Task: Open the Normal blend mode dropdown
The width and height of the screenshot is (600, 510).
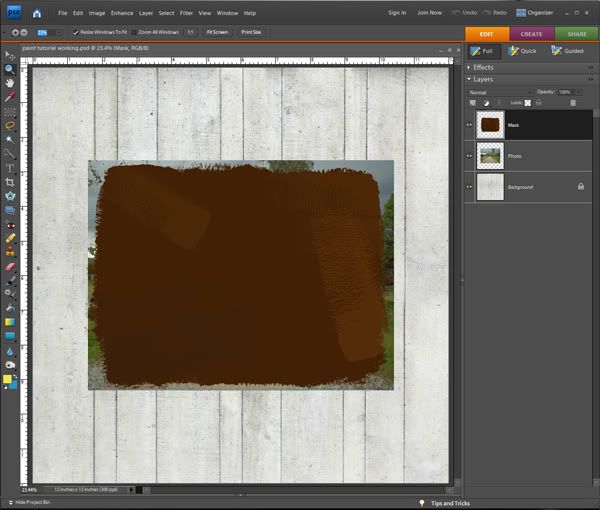Action: pyautogui.click(x=500, y=93)
